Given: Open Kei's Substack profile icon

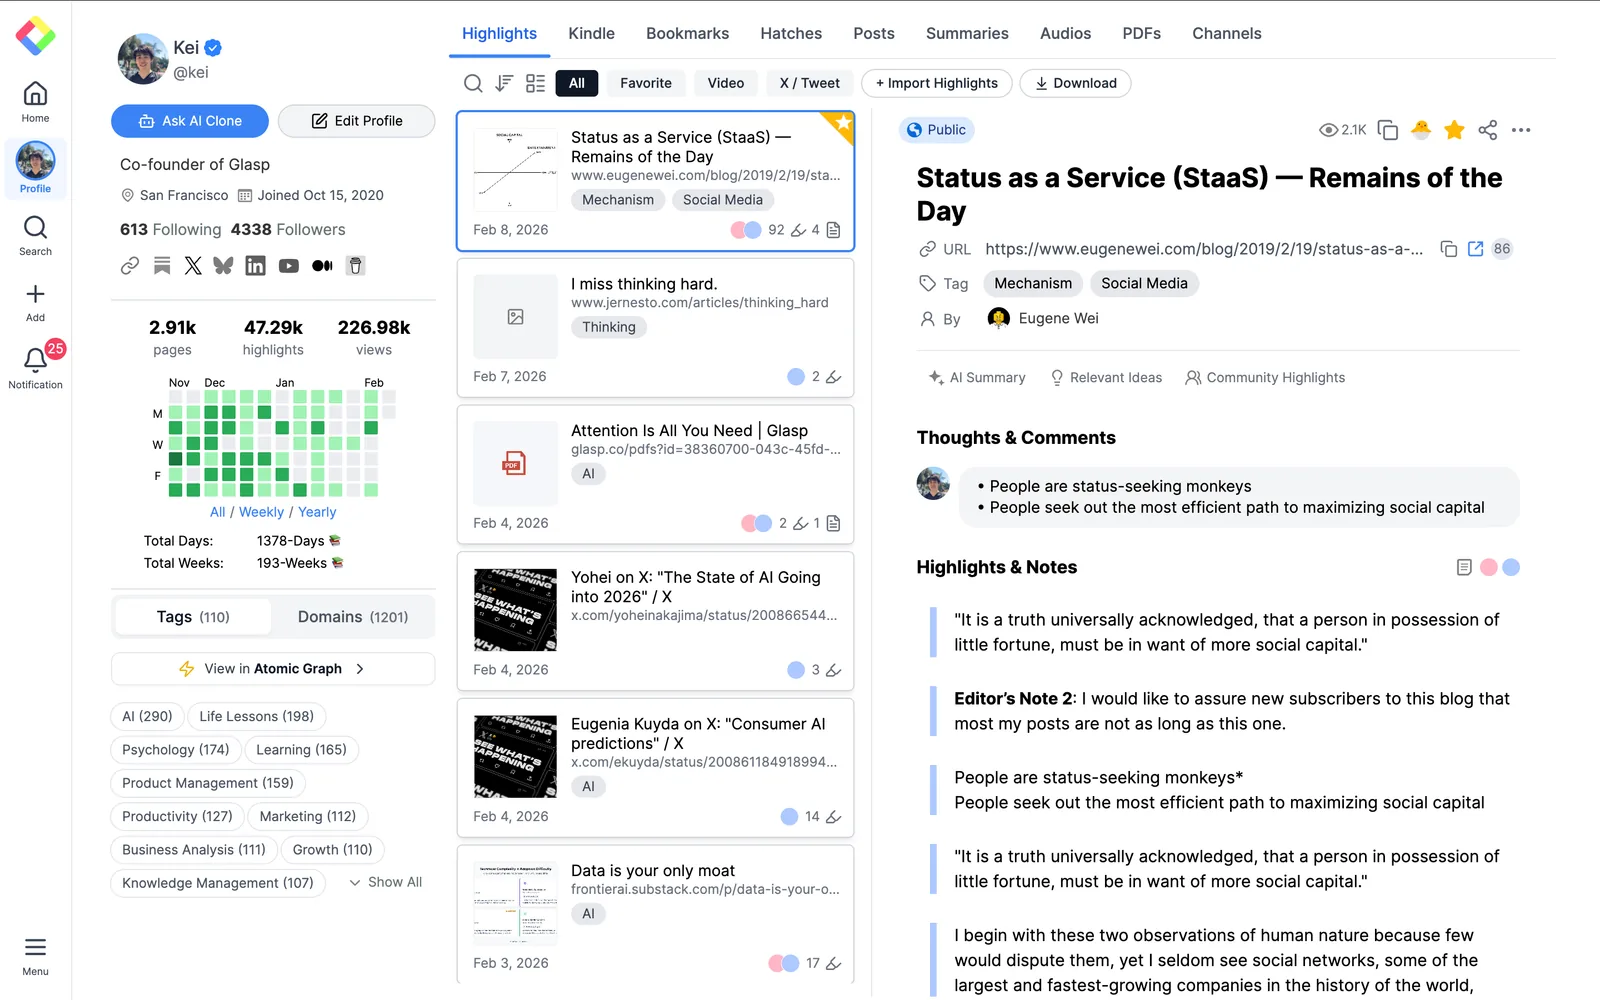Looking at the screenshot, I should pos(162,265).
